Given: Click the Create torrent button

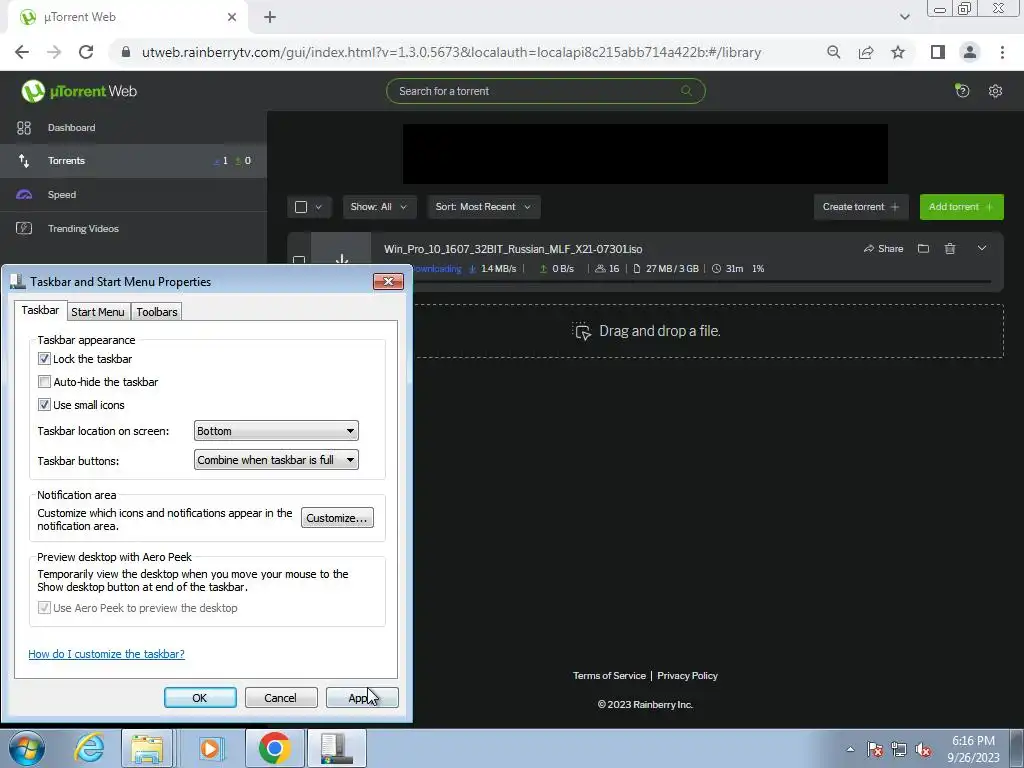Looking at the screenshot, I should click(861, 207).
